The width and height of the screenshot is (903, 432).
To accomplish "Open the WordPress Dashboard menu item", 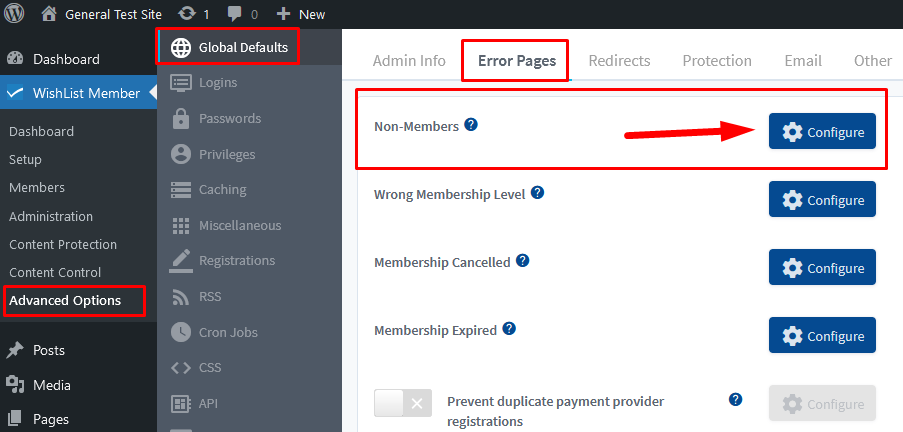I will [x=78, y=59].
